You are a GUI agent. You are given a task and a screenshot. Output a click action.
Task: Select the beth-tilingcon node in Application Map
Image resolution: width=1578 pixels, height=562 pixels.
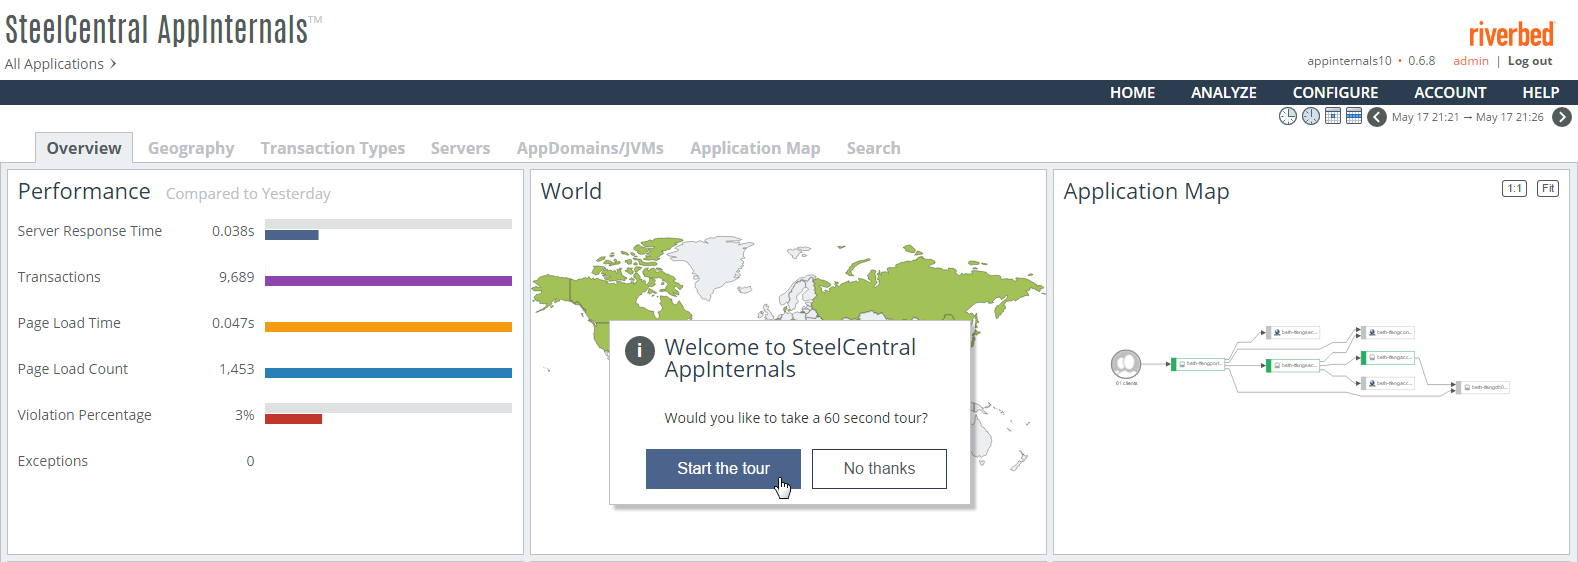coord(1388,332)
